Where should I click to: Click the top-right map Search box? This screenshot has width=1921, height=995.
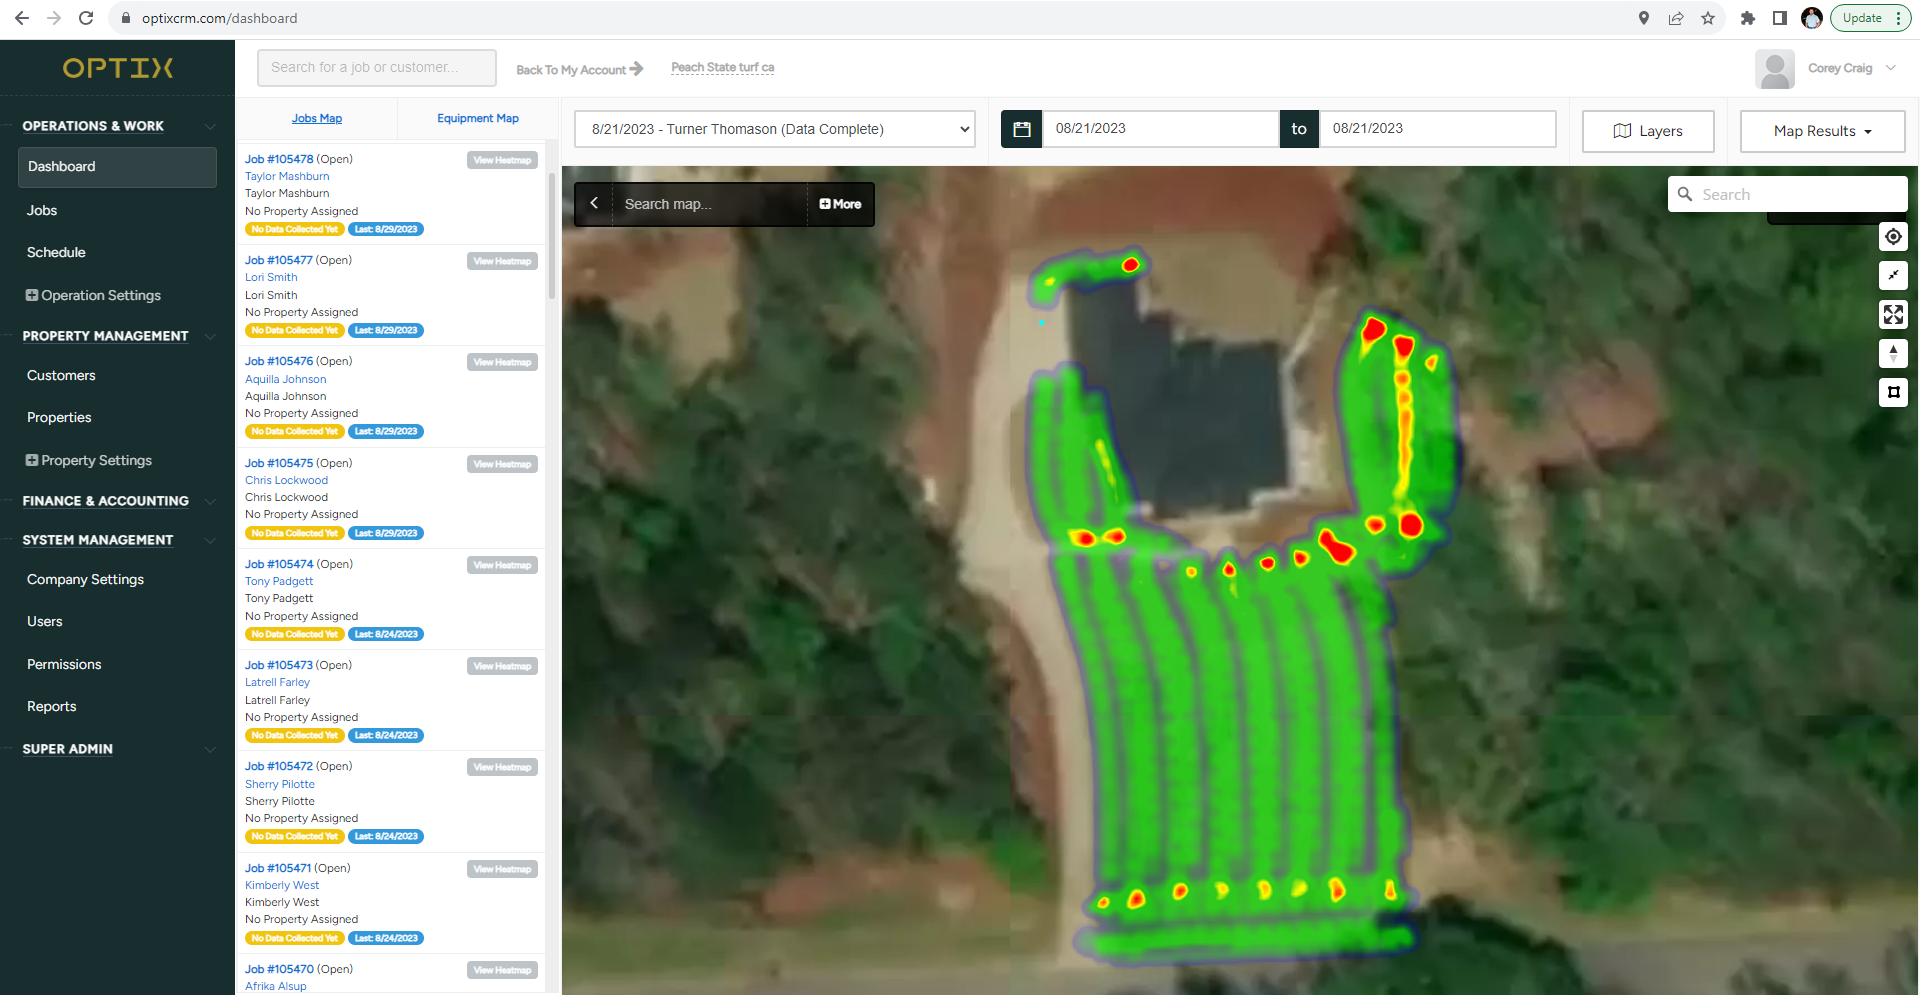tap(1787, 194)
